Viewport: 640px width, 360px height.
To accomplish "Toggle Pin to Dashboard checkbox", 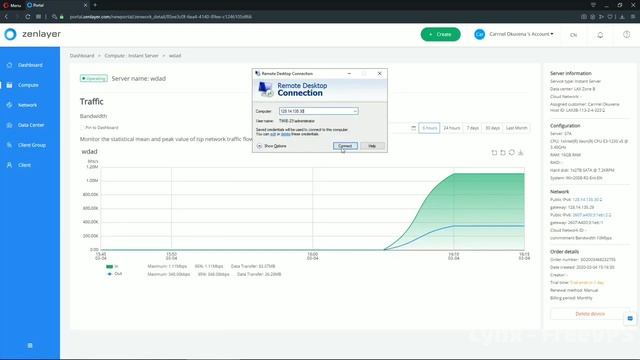I will coord(82,128).
